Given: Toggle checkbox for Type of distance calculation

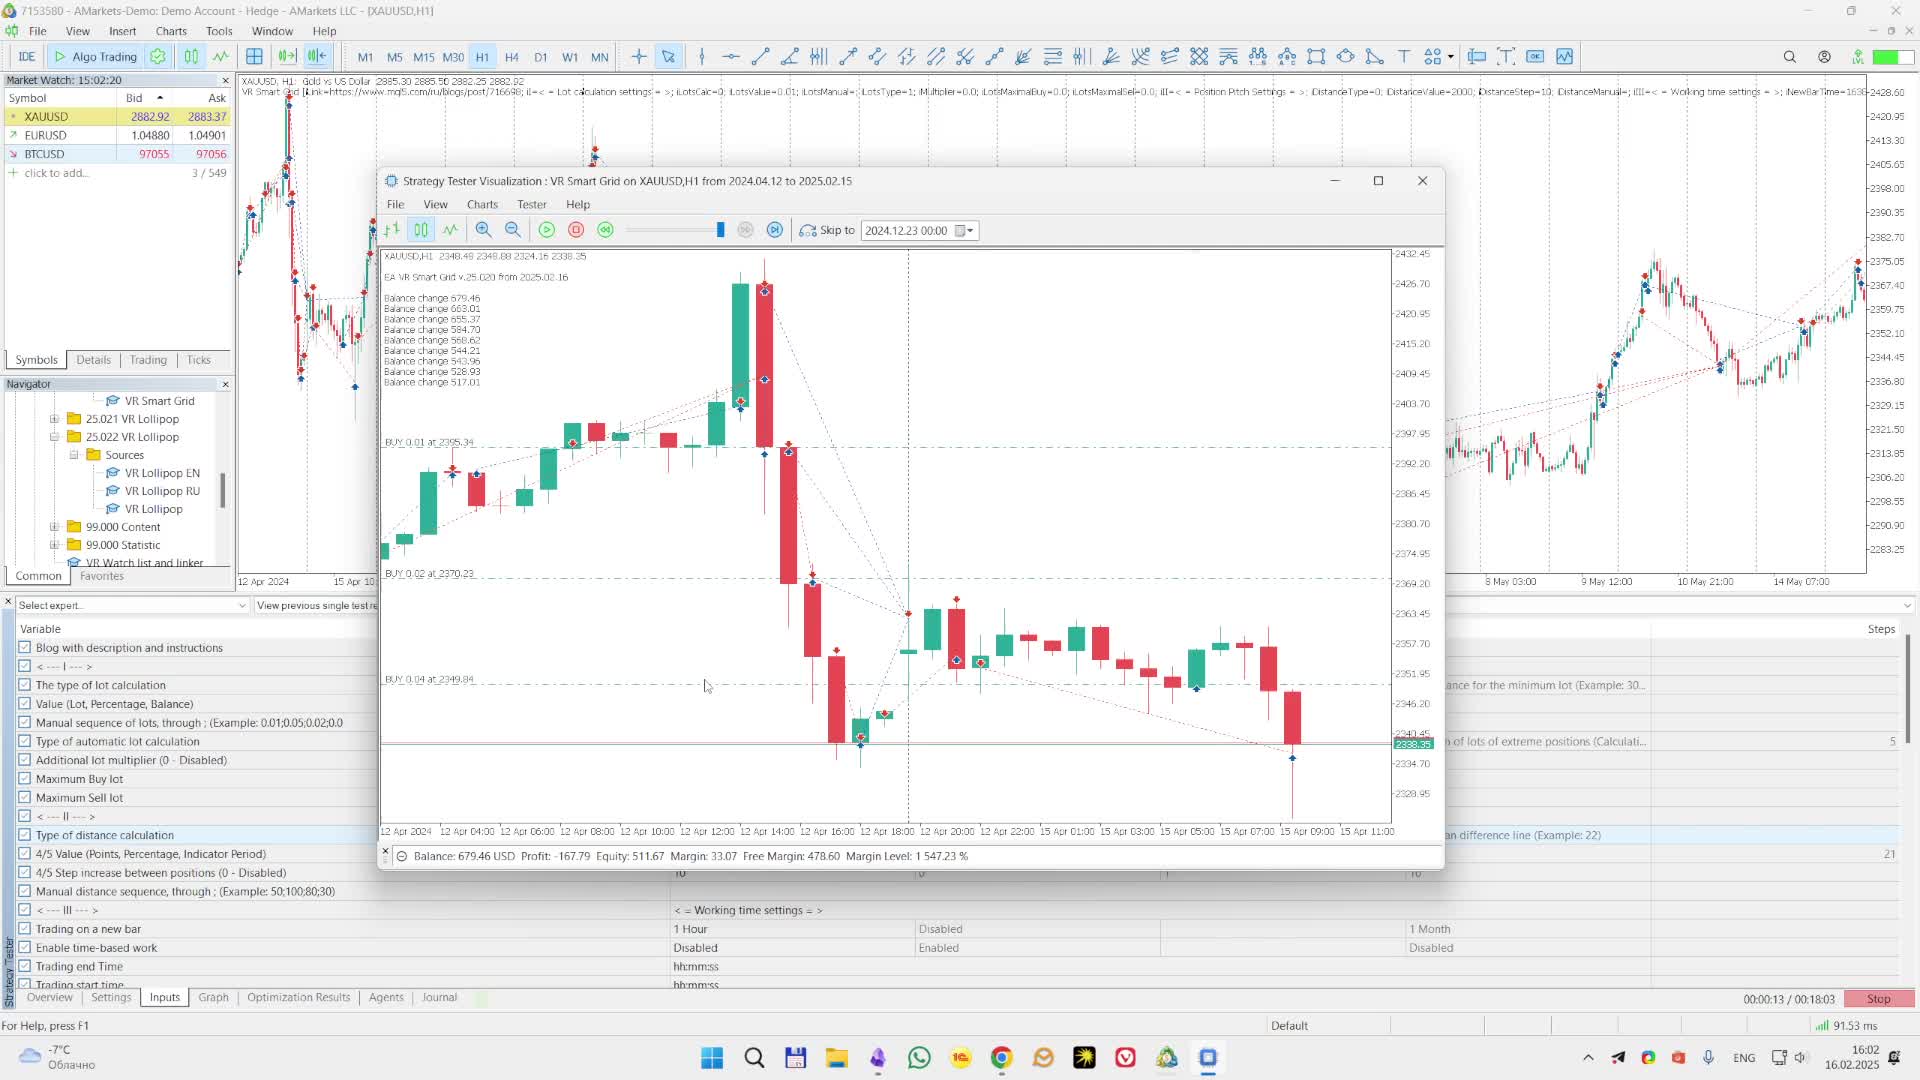Looking at the screenshot, I should tap(25, 835).
